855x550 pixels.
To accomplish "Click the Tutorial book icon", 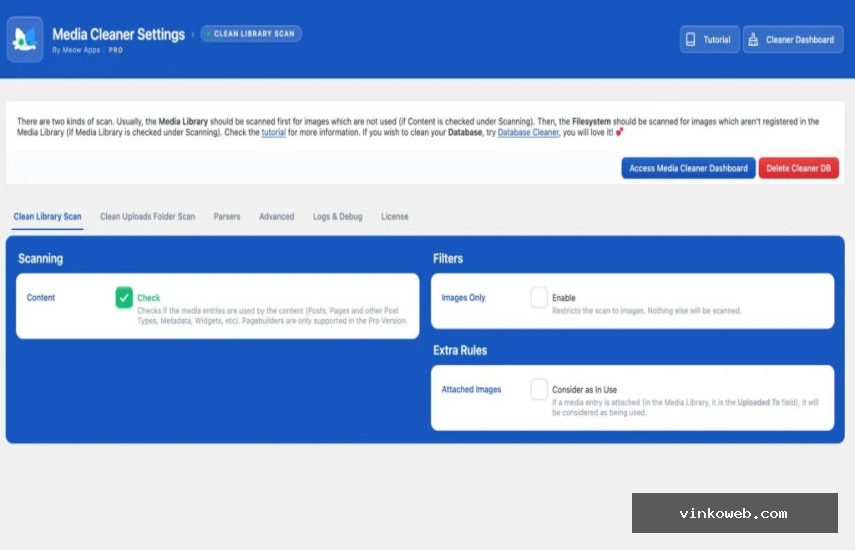I will pyautogui.click(x=690, y=39).
